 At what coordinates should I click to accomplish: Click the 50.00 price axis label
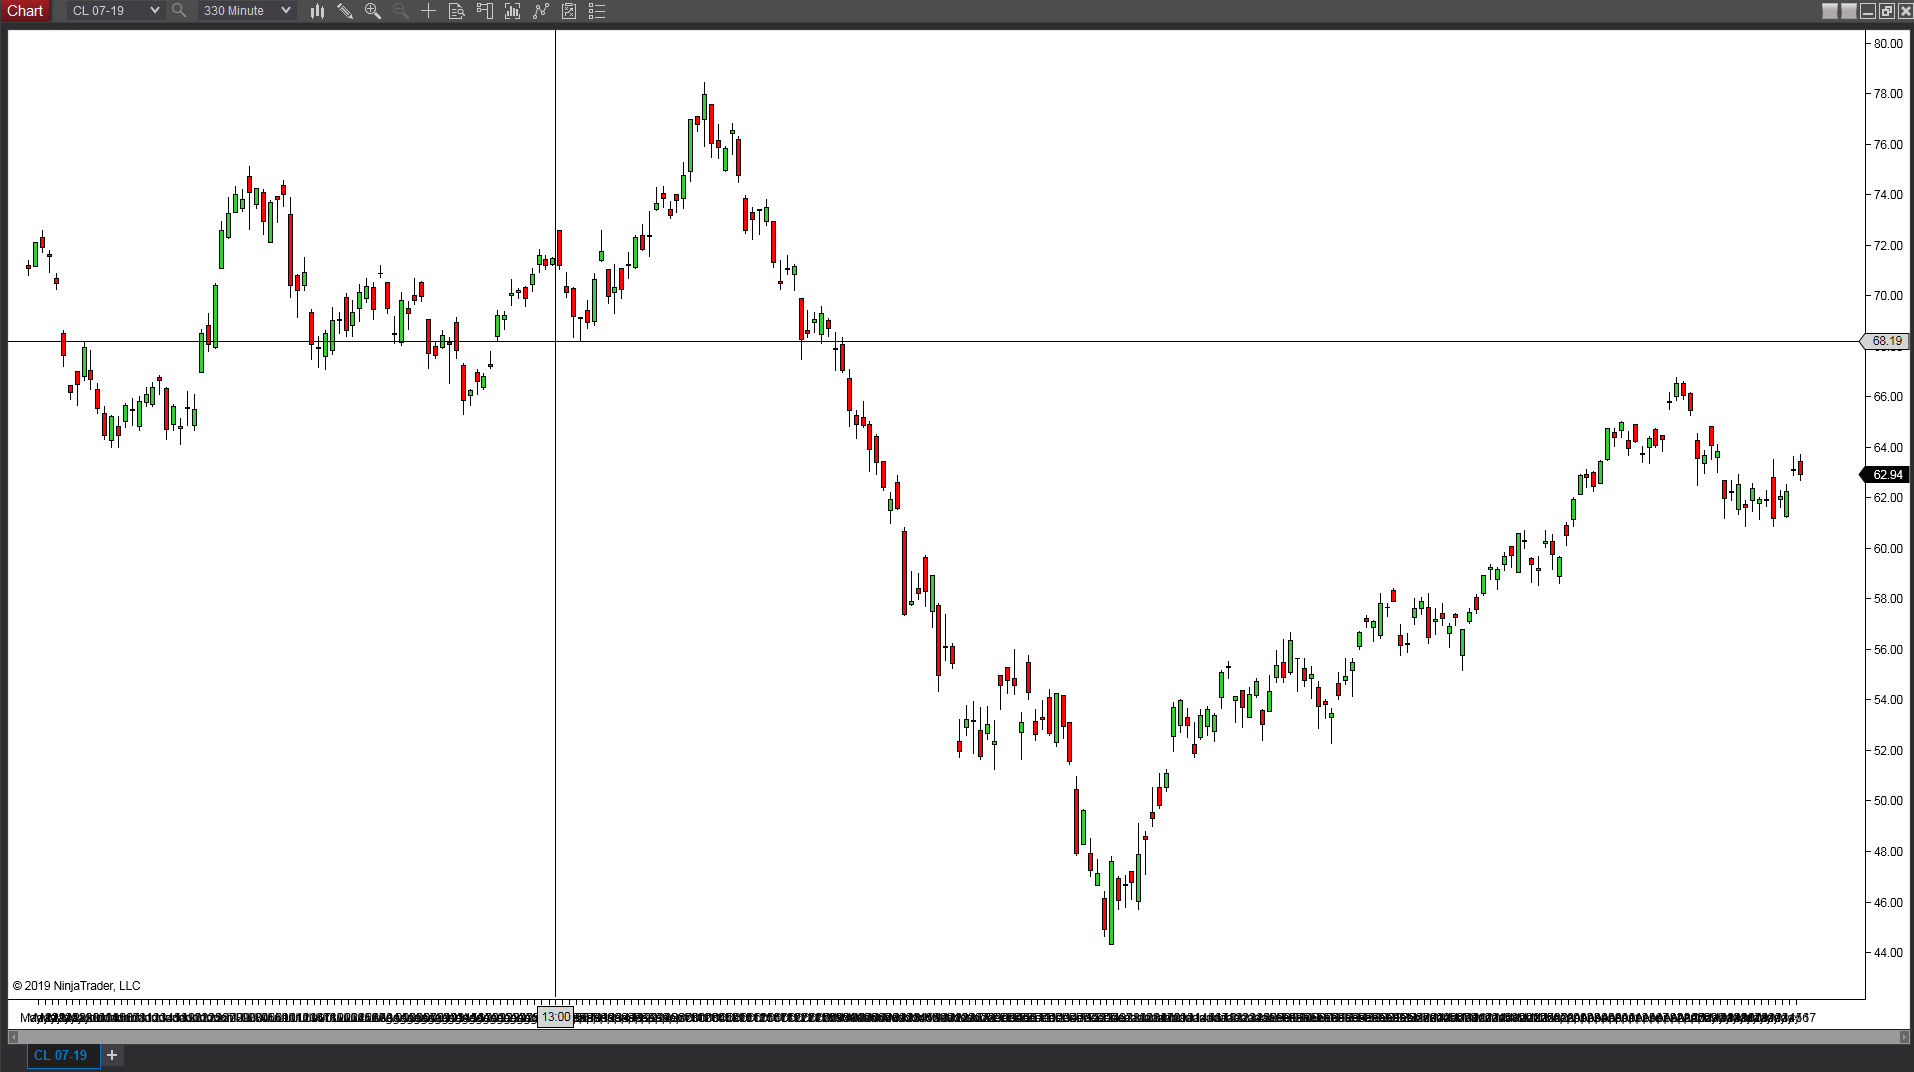tap(1888, 801)
